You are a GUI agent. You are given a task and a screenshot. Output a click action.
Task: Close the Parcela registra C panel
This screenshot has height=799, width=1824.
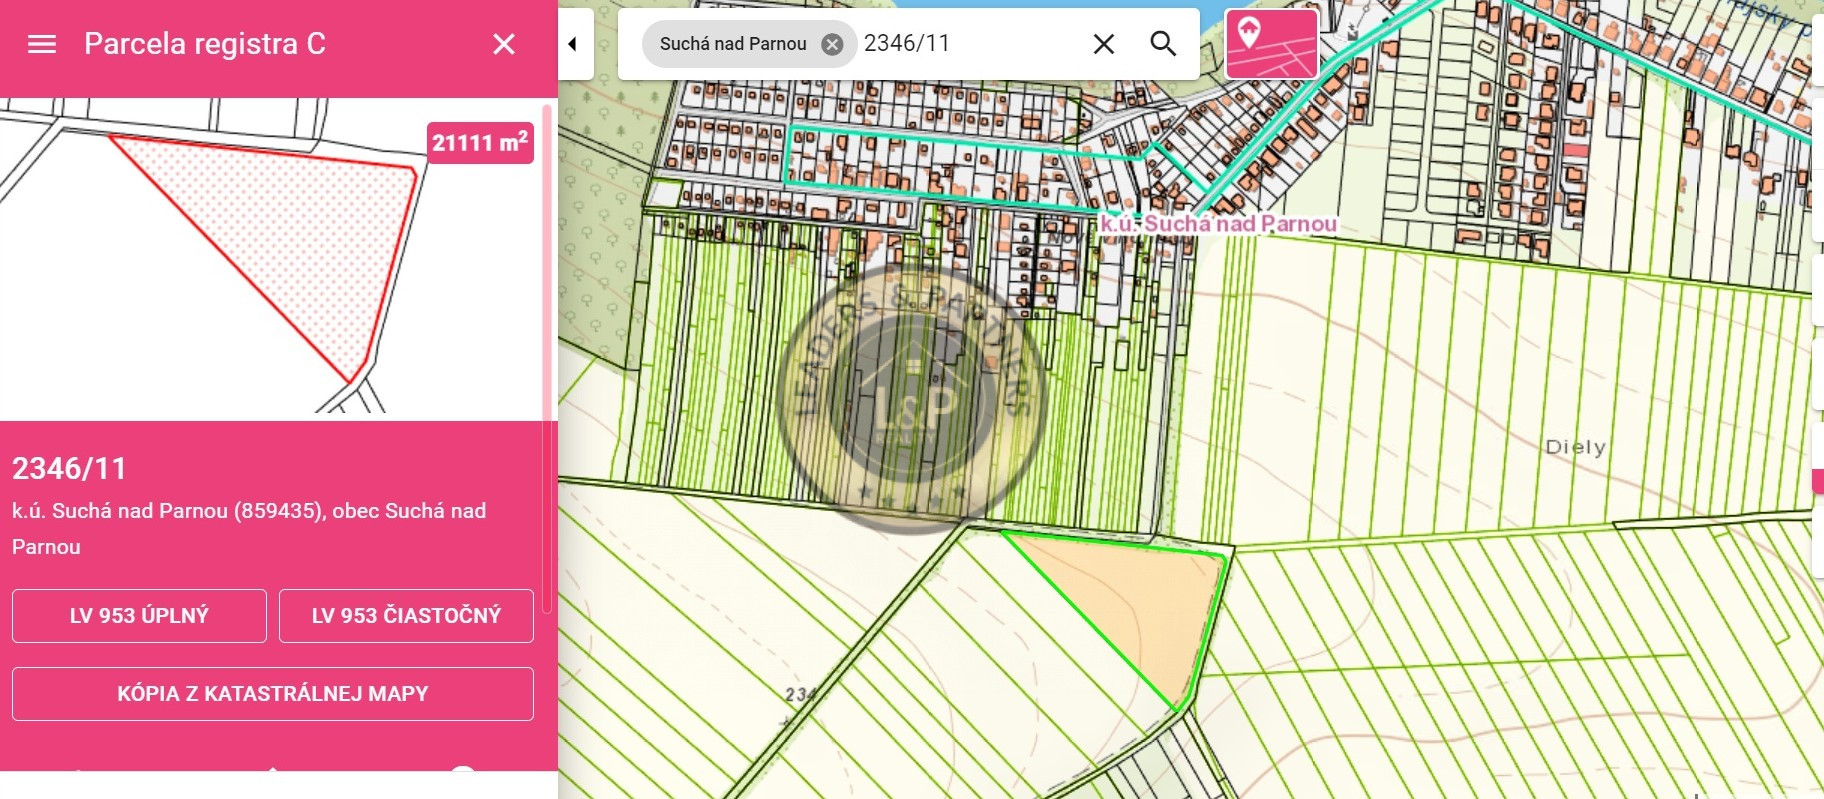(x=504, y=44)
